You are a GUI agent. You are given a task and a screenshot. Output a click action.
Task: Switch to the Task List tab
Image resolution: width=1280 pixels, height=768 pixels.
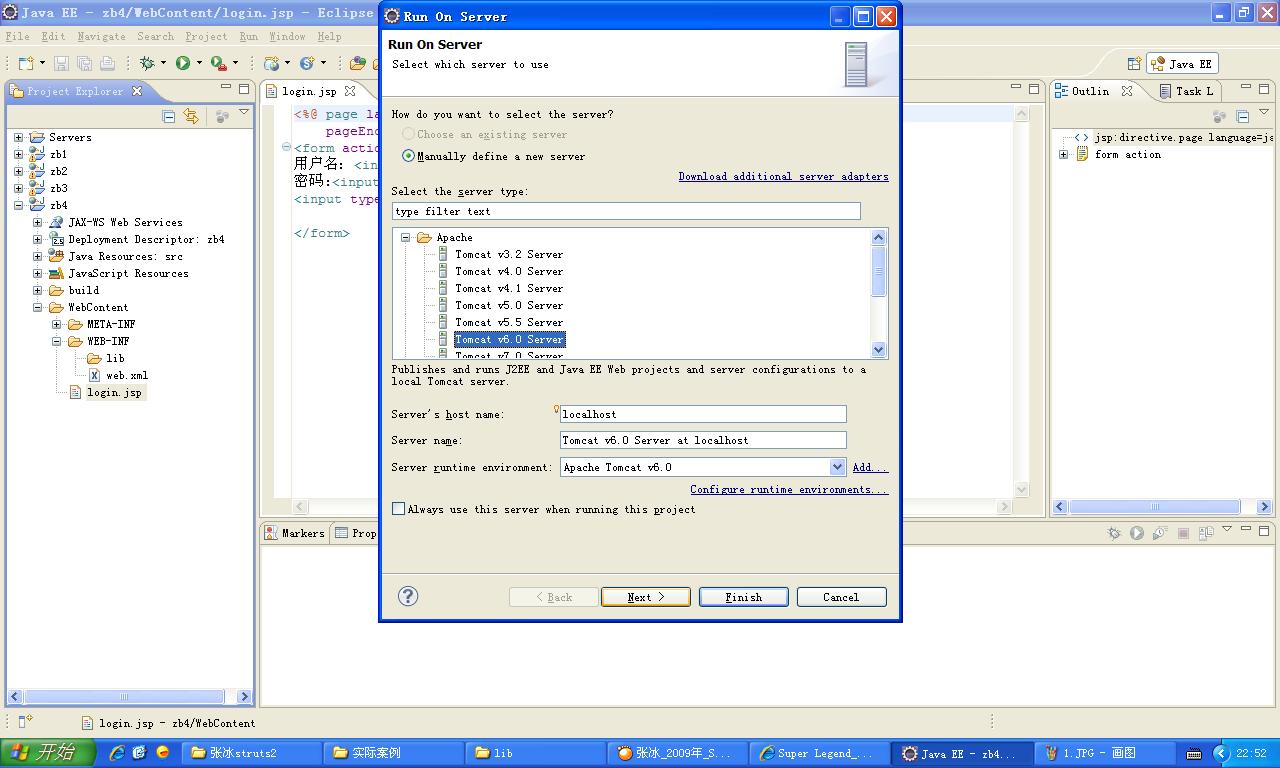click(x=1187, y=91)
